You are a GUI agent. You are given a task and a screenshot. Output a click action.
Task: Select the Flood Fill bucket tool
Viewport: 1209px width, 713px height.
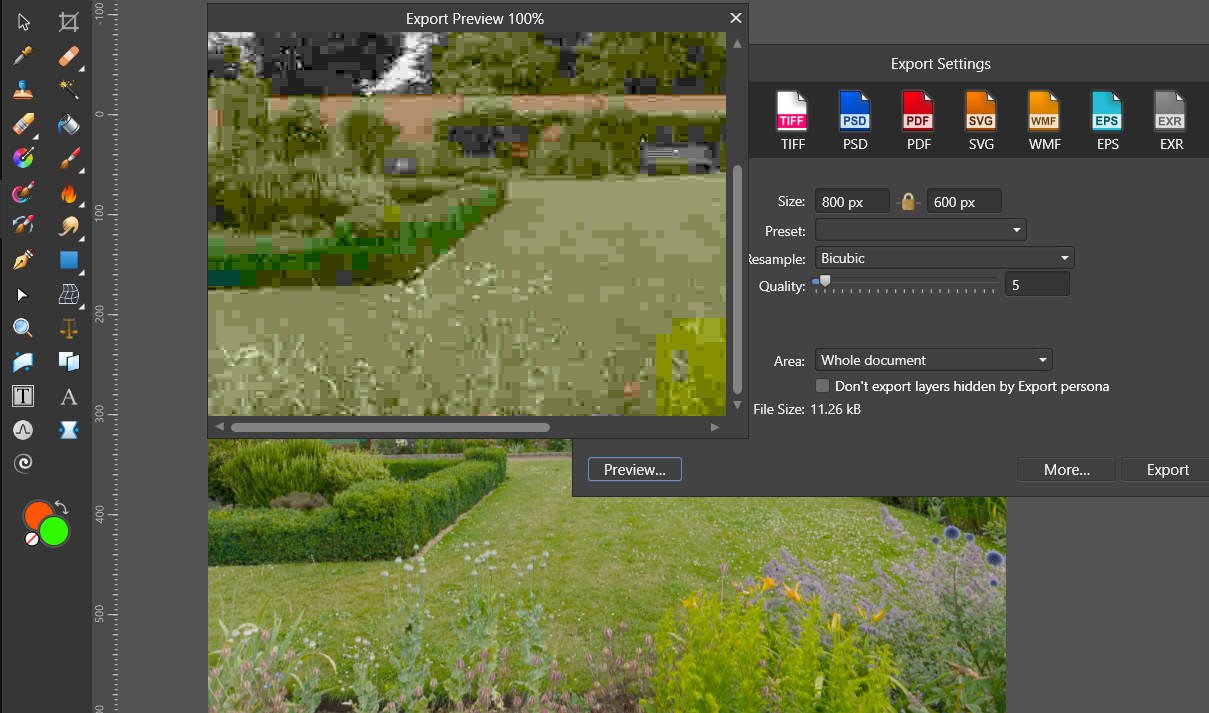[69, 124]
